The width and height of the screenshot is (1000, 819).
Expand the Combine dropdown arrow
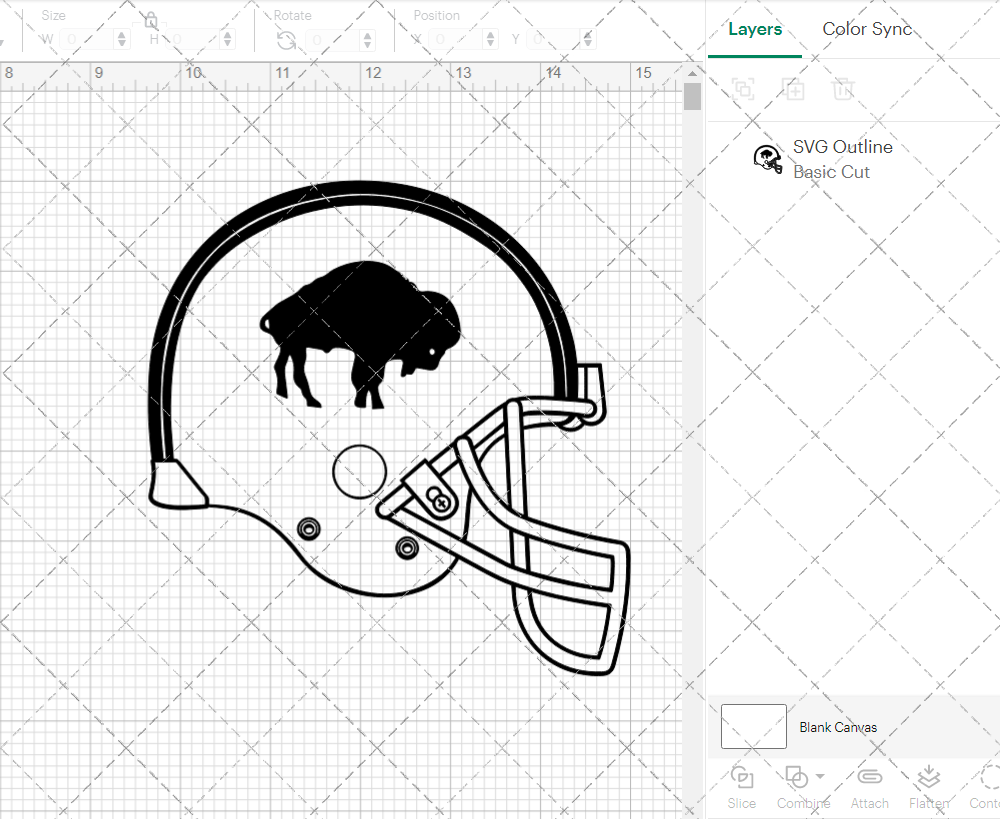[820, 776]
